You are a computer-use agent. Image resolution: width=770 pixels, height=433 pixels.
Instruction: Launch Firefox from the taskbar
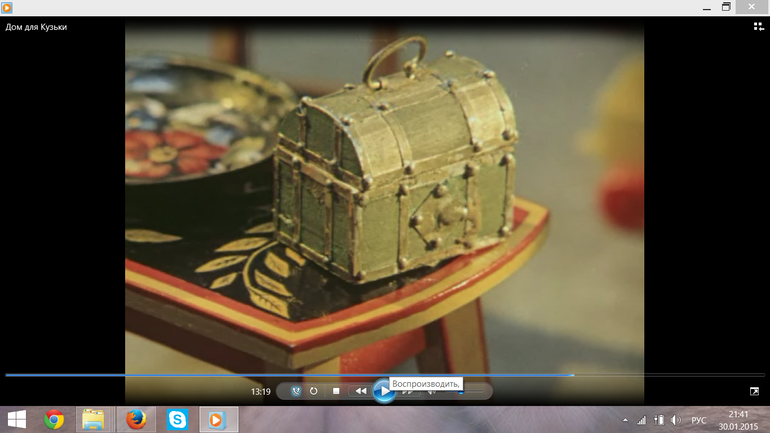(135, 420)
